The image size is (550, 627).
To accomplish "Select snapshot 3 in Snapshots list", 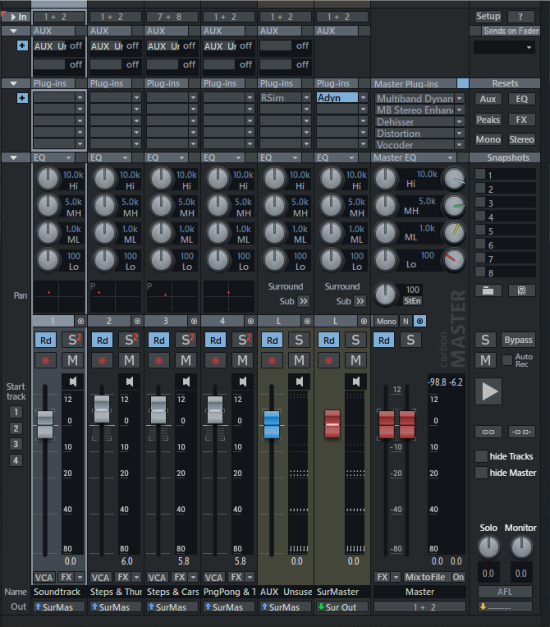I will point(505,203).
